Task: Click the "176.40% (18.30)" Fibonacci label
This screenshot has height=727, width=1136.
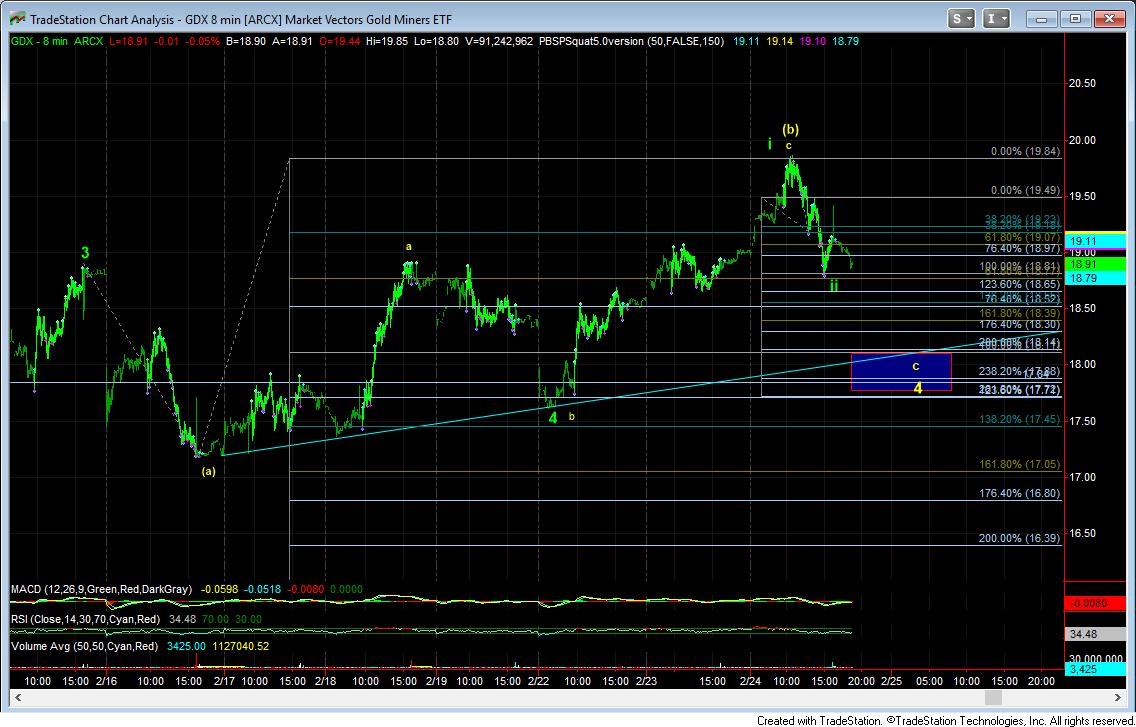Action: point(1020,325)
